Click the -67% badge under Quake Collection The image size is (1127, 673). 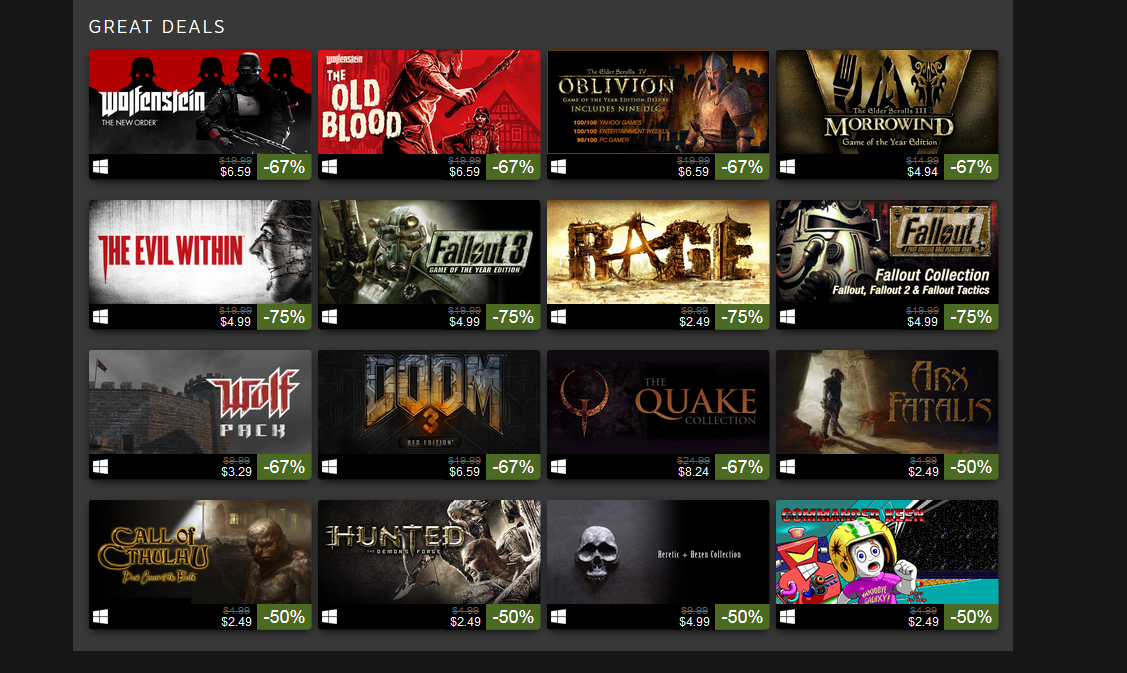(742, 467)
